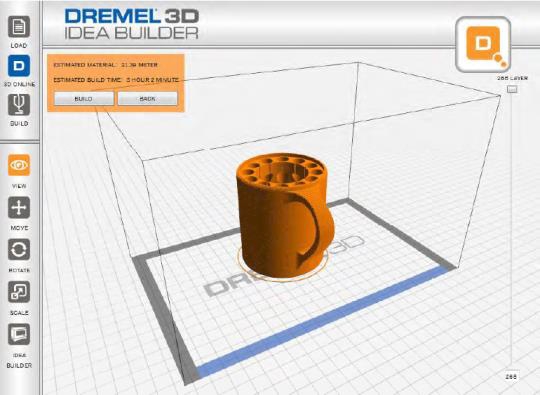Screen dimensions: 540x395
Task: Select the Move tool icon
Action: pyautogui.click(x=19, y=208)
